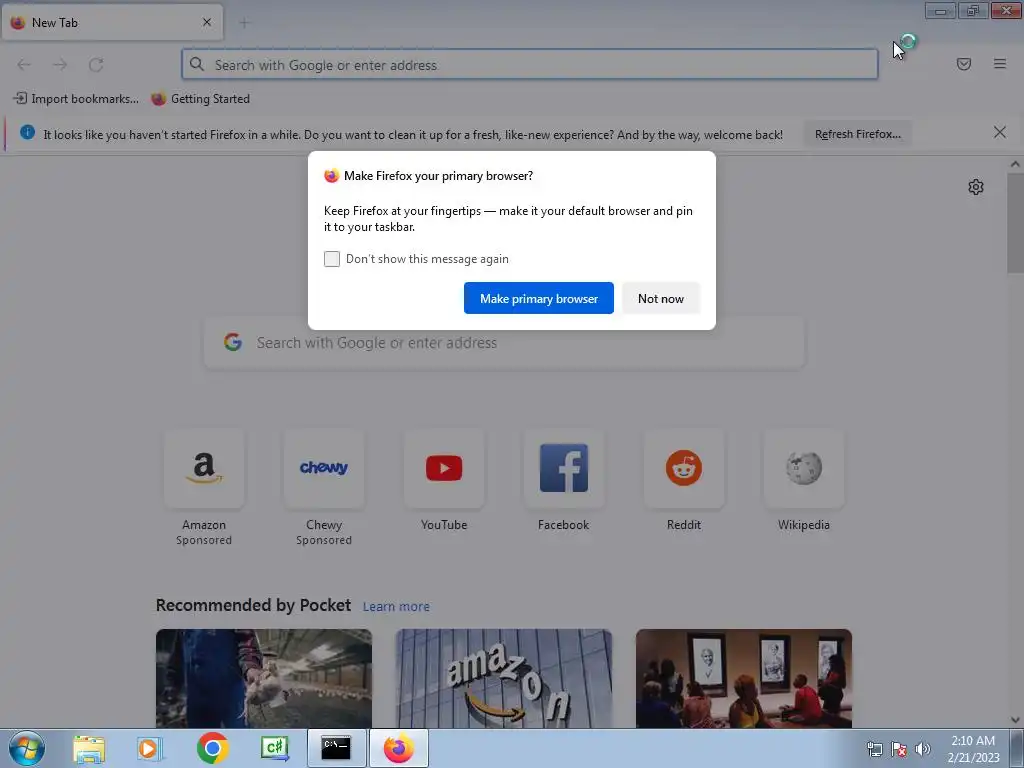Open the gallery audience Pocket story thumbnail
The height and width of the screenshot is (768, 1024).
[x=744, y=679]
